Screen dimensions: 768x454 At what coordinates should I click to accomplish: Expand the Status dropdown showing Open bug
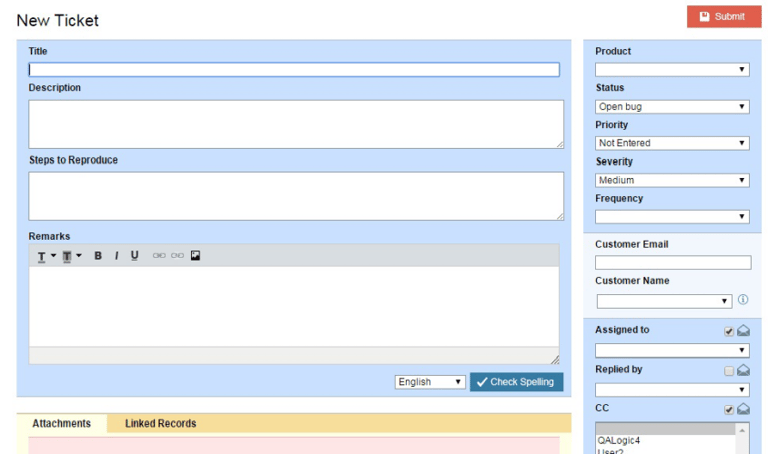[672, 107]
